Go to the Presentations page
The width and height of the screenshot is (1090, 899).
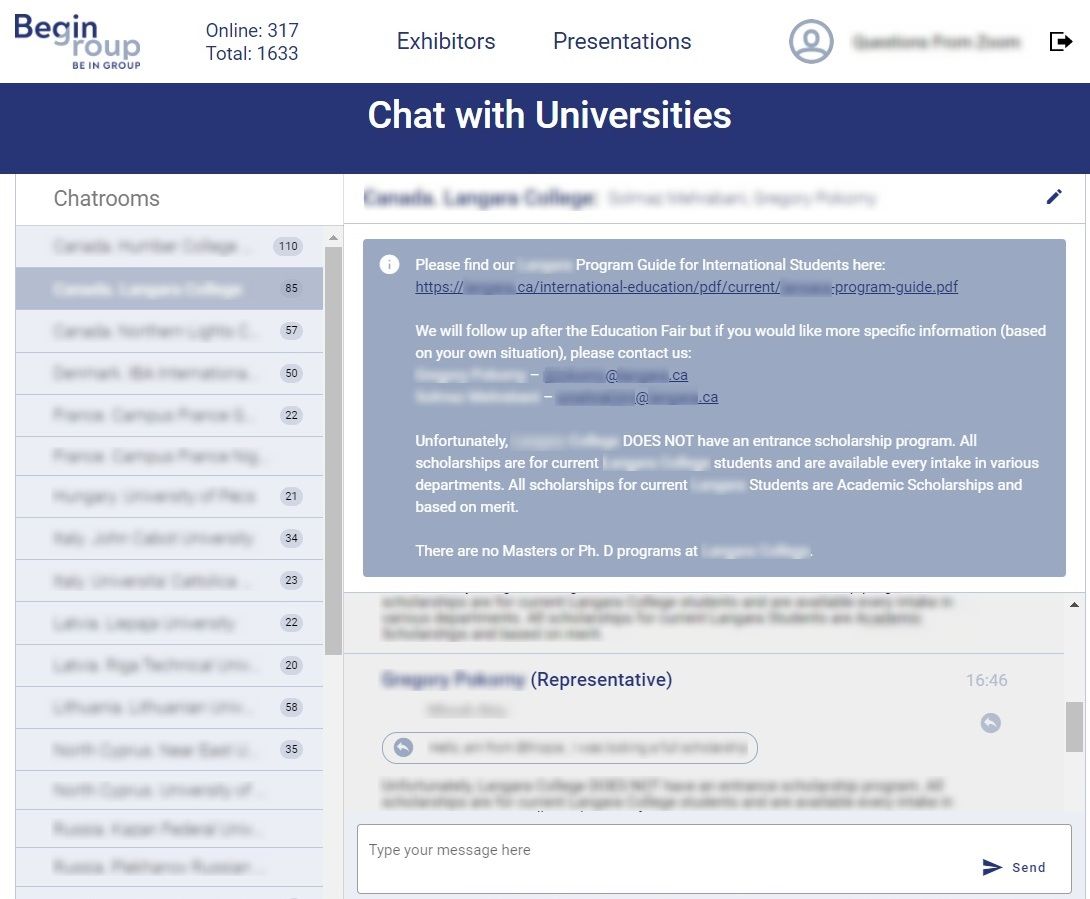tap(622, 41)
